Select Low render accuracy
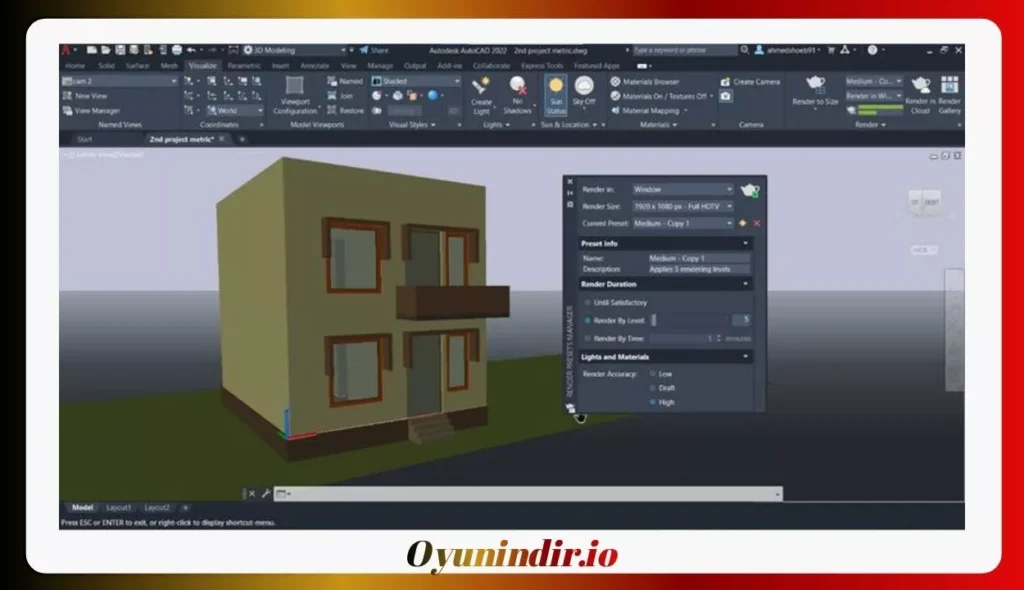 click(x=652, y=374)
